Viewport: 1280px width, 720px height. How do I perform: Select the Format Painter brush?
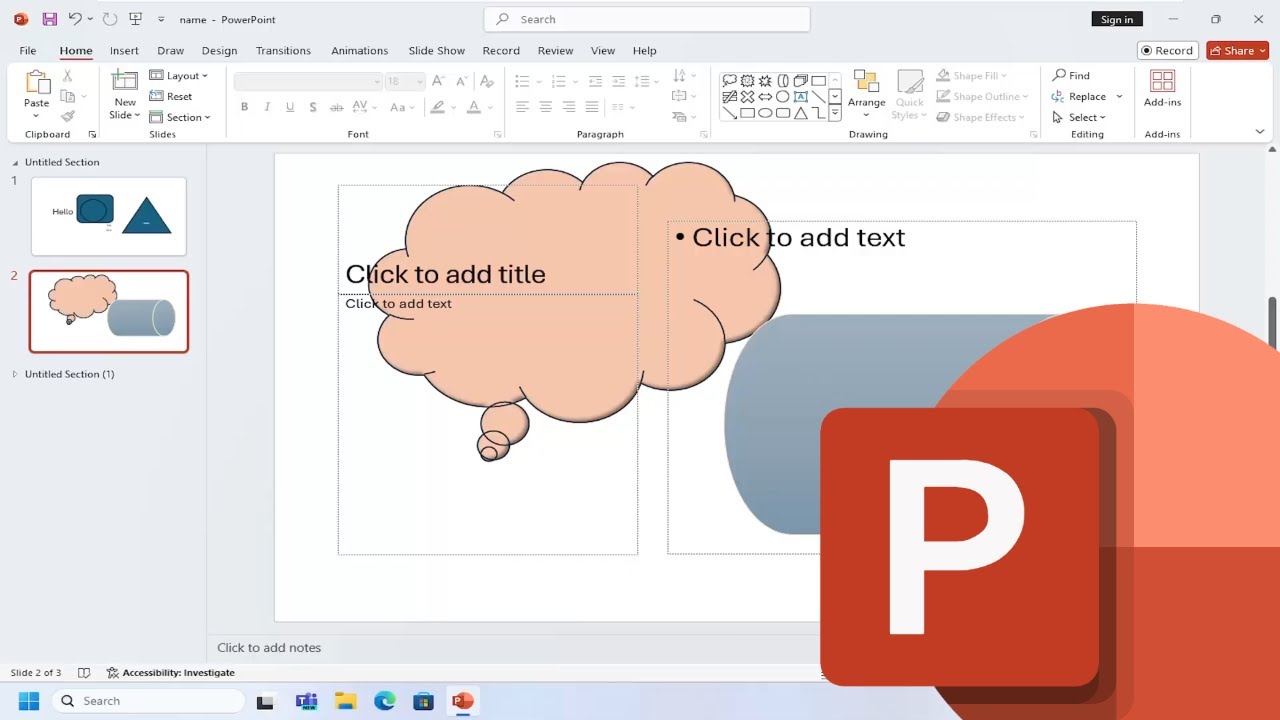pos(67,117)
